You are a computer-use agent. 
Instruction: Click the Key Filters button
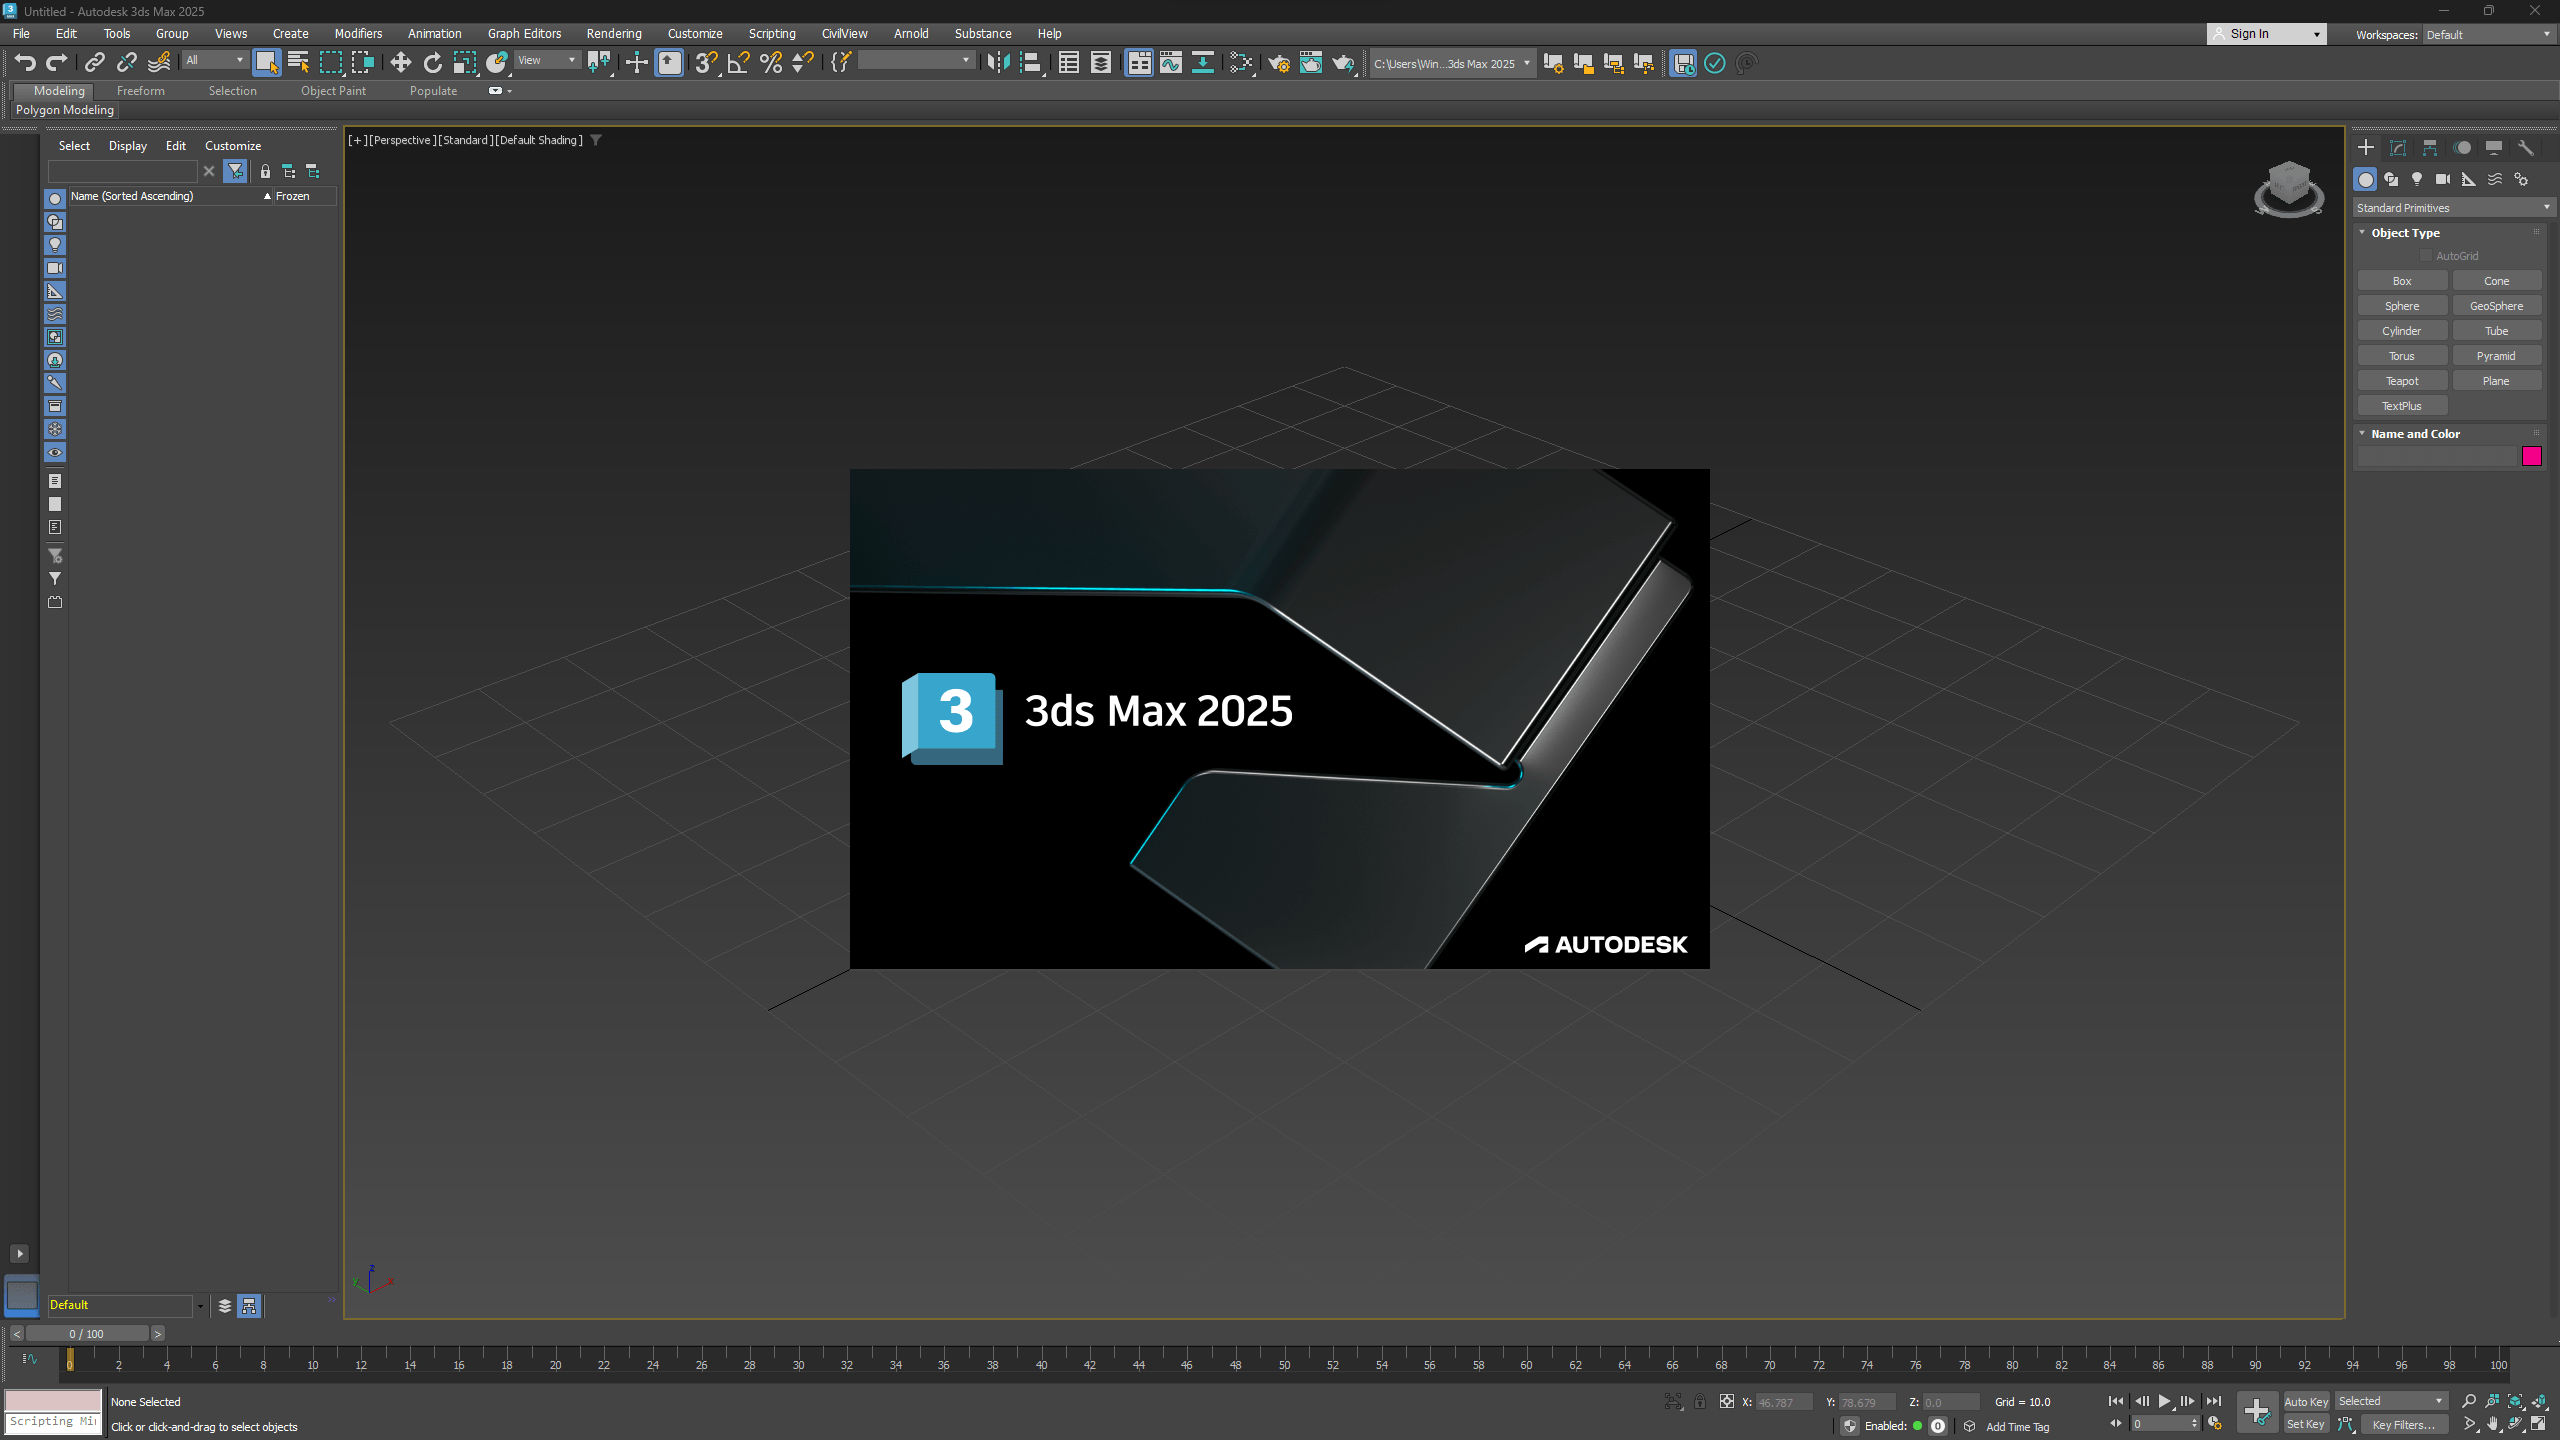(x=2402, y=1424)
